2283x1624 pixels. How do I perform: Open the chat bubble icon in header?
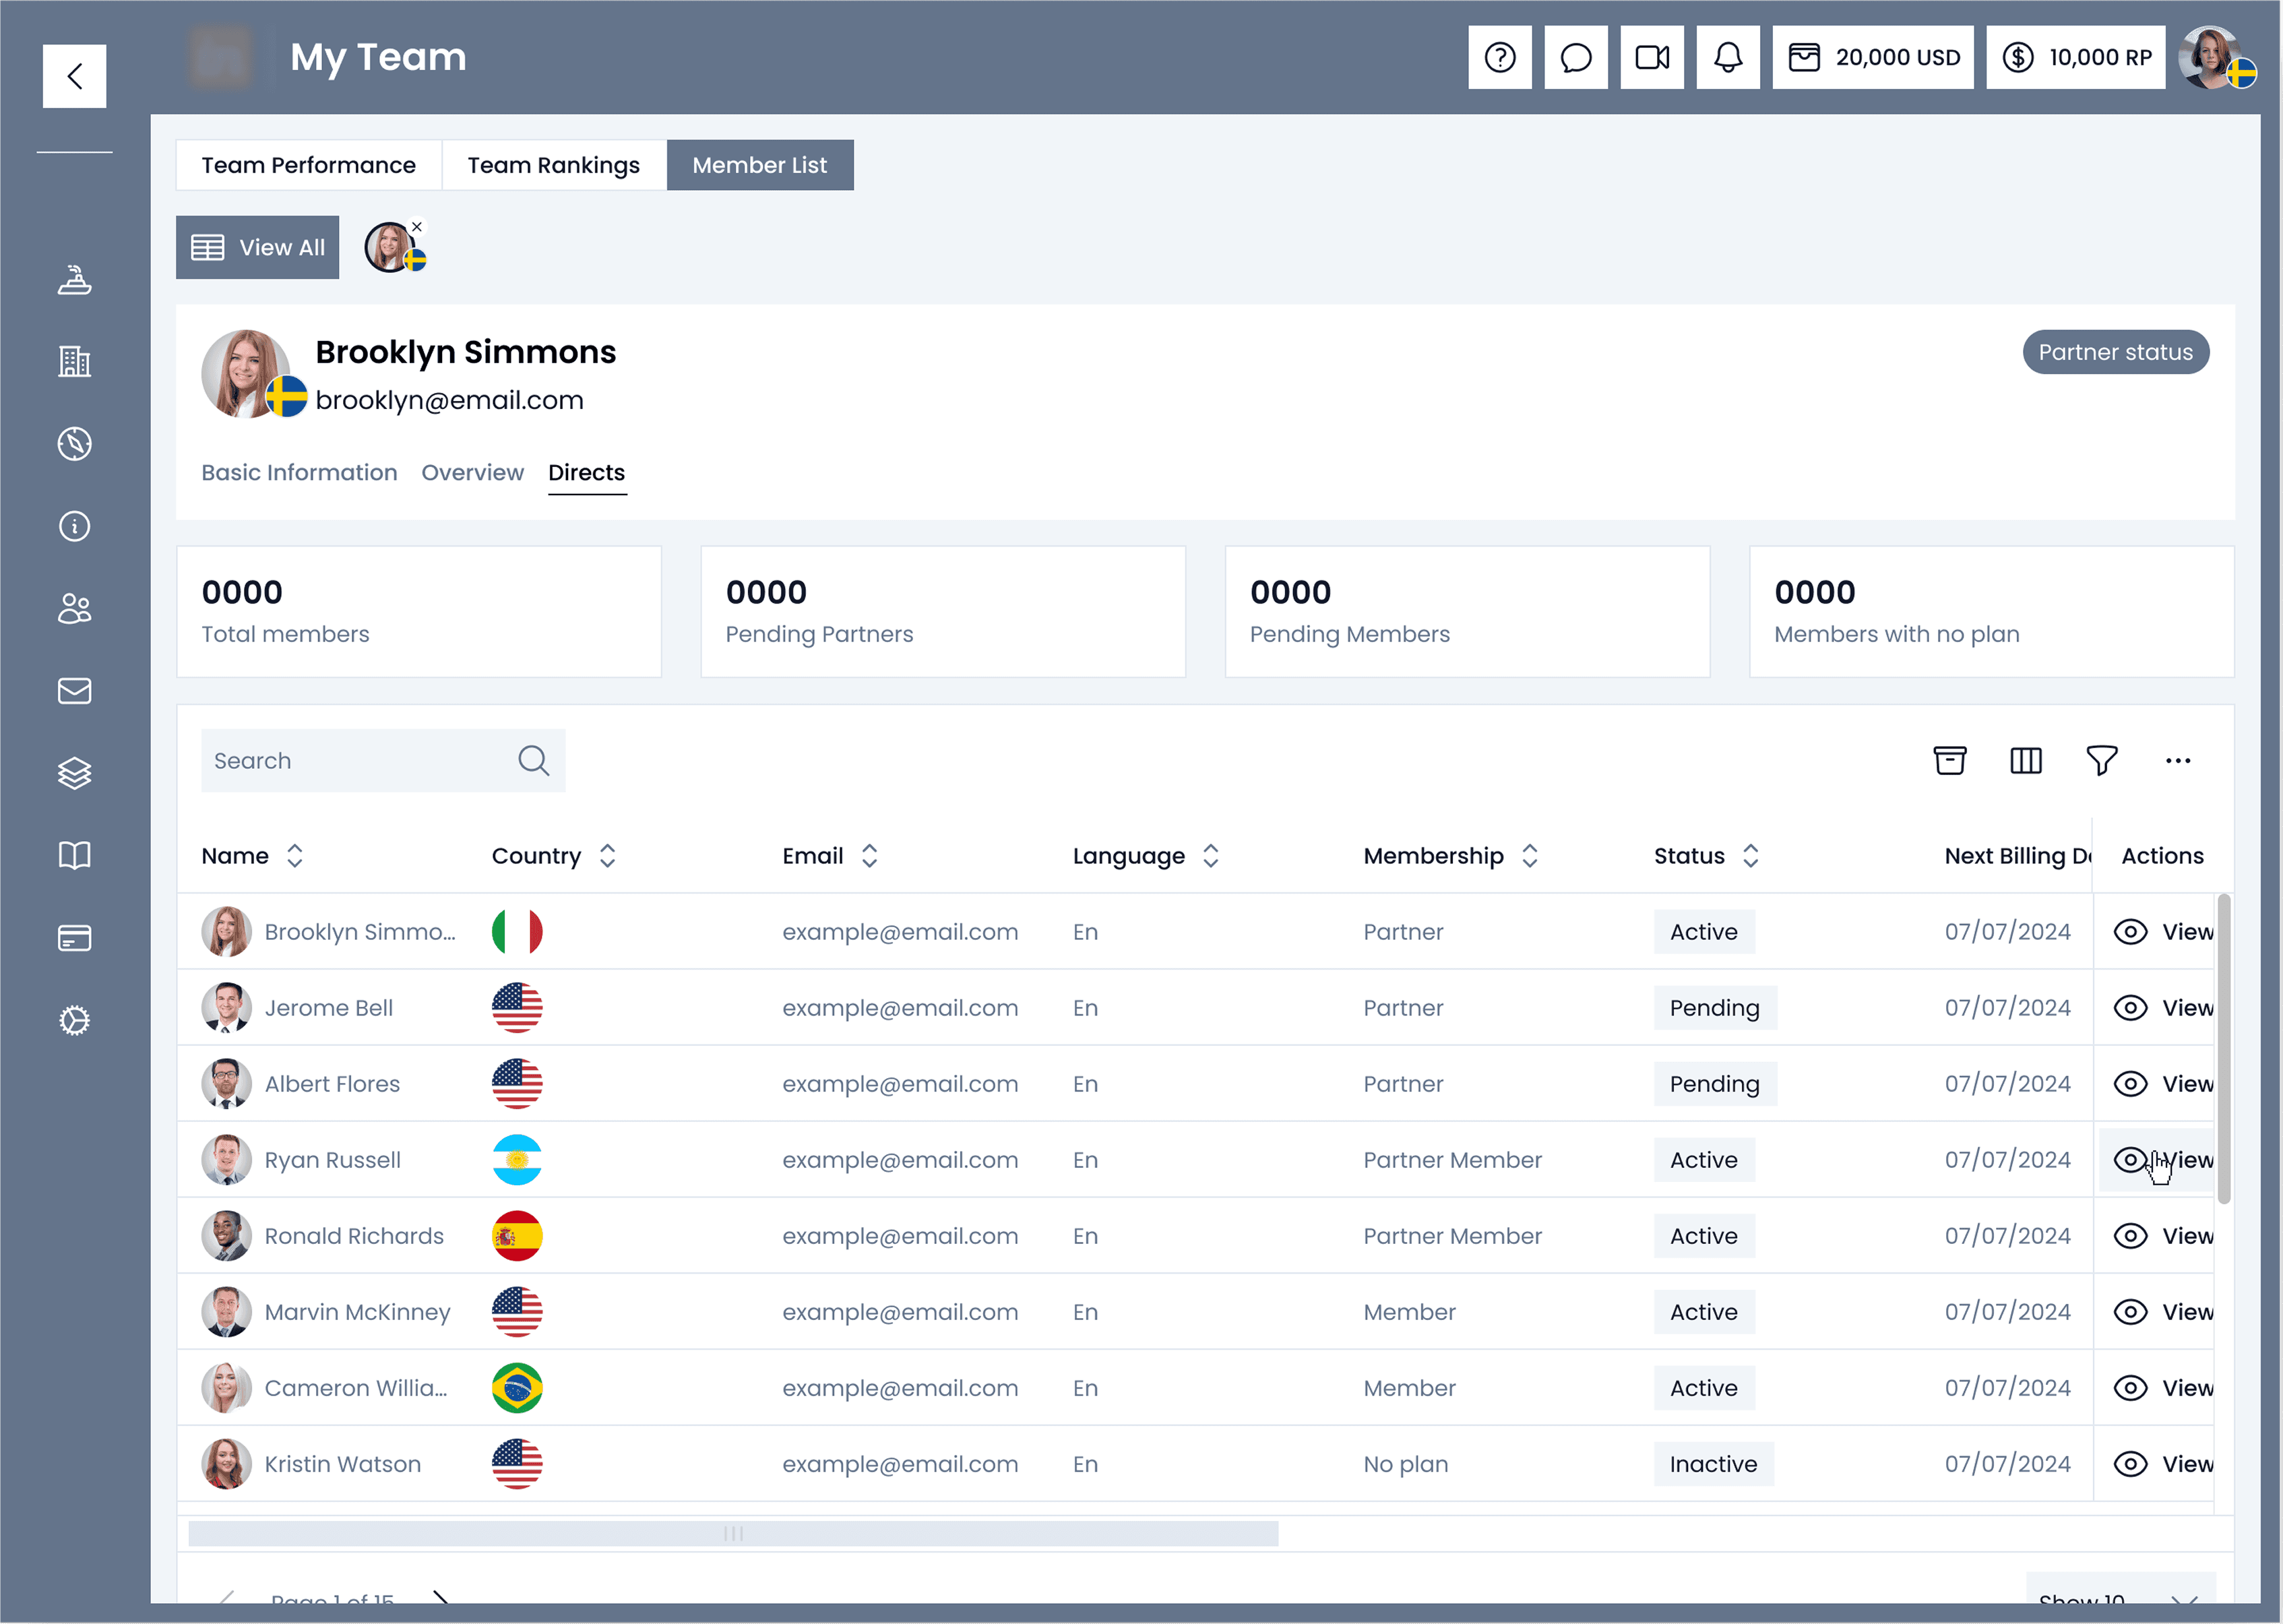pyautogui.click(x=1575, y=58)
